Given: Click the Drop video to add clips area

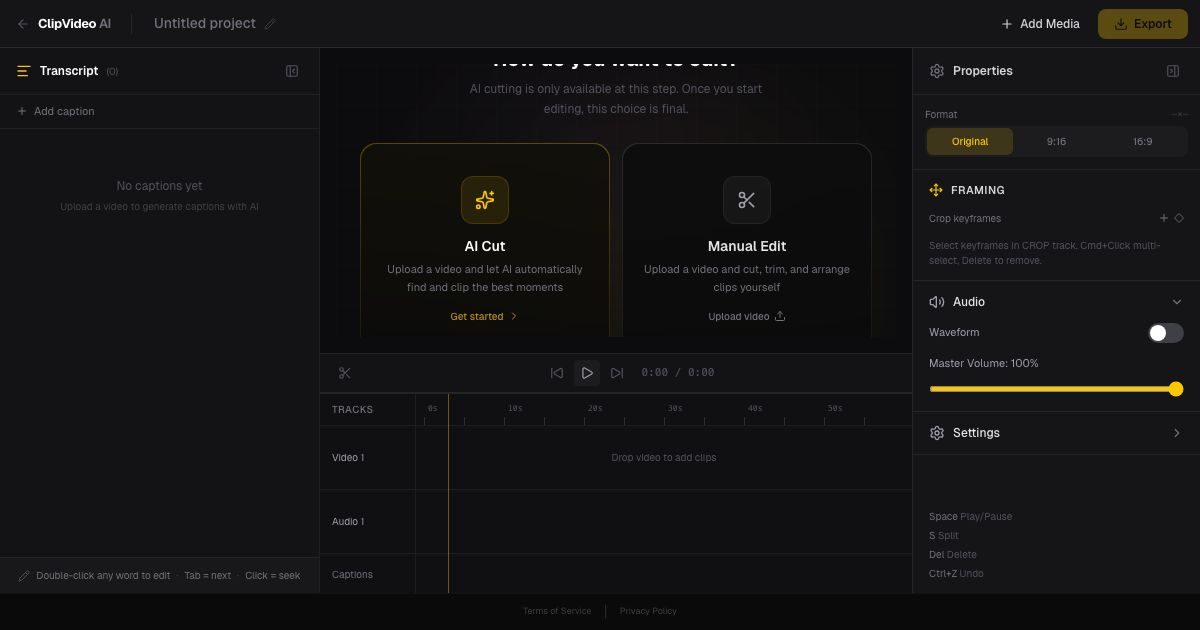Looking at the screenshot, I should click(x=664, y=458).
